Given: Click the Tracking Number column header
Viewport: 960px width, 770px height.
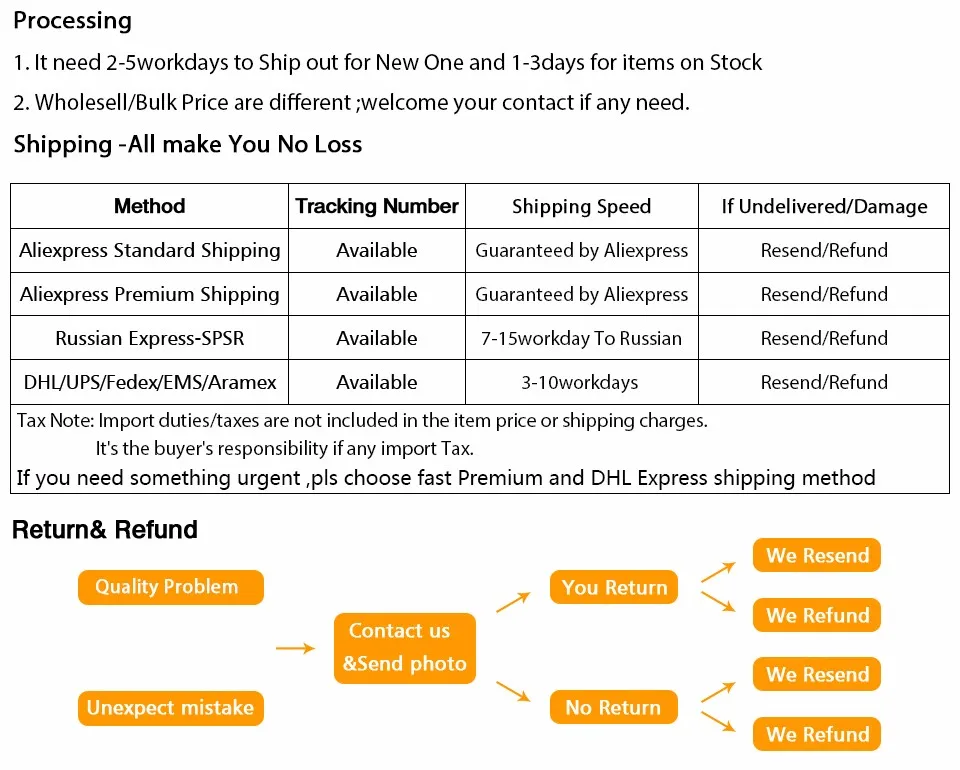Looking at the screenshot, I should (x=377, y=206).
